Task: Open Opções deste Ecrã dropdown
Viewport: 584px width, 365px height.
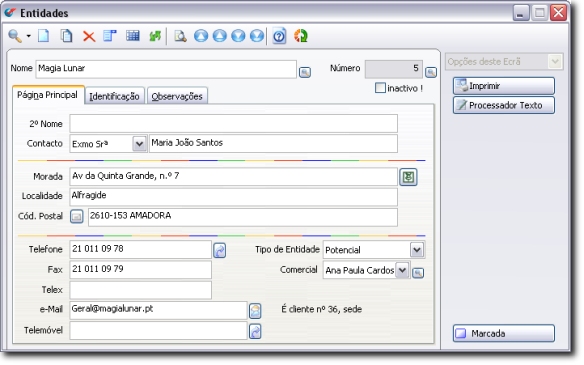Action: (x=555, y=61)
